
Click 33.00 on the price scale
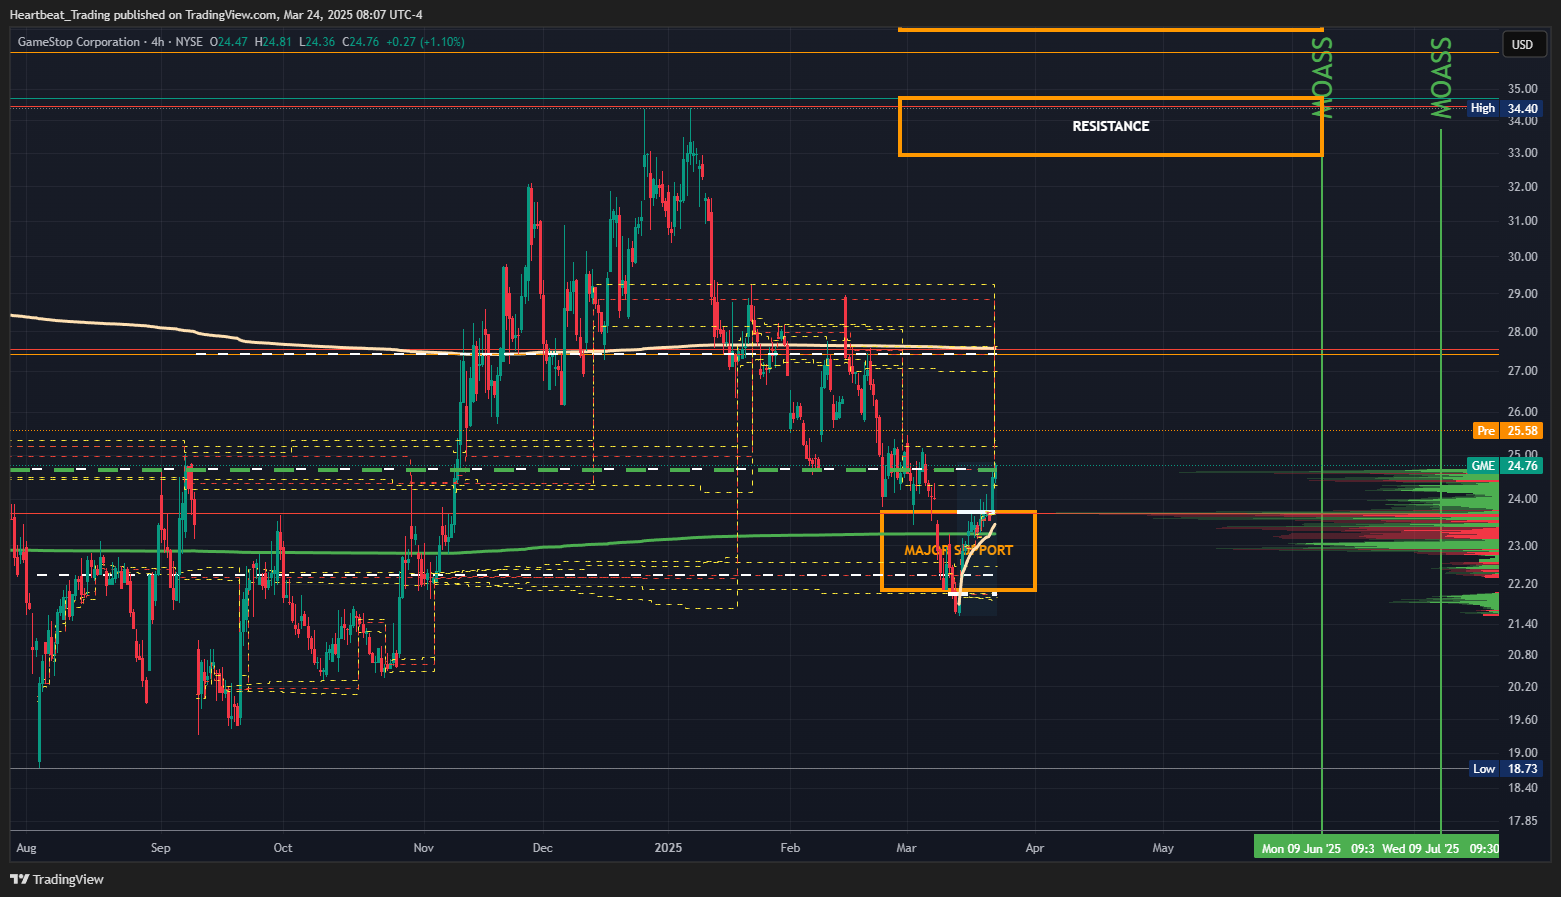click(x=1523, y=153)
